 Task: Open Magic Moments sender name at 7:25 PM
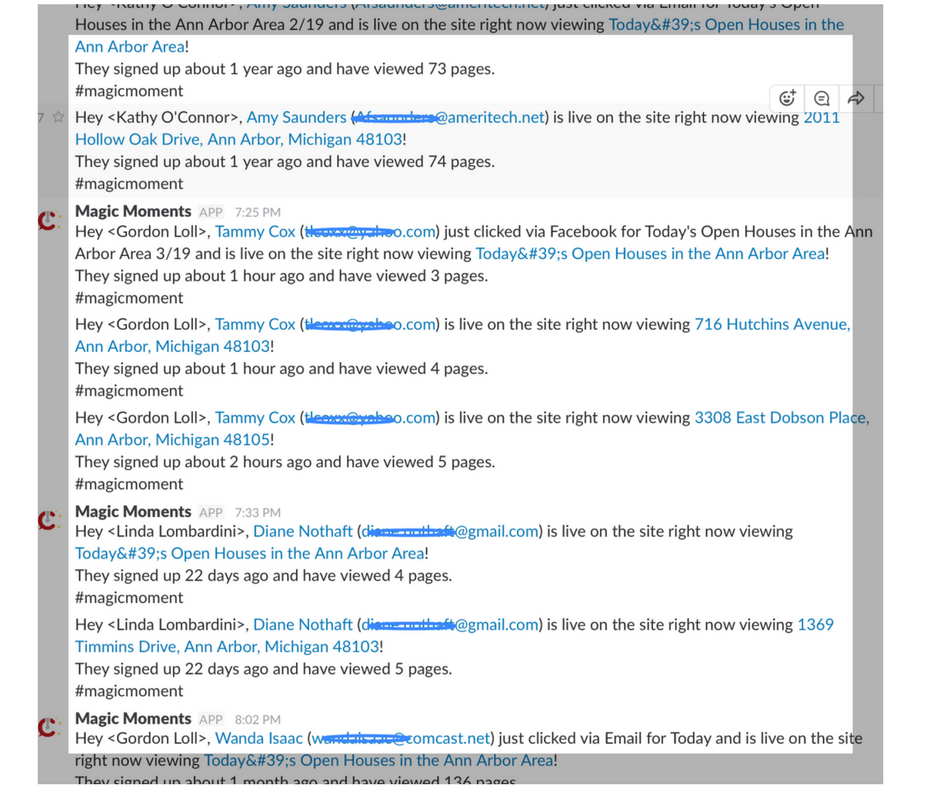coord(133,211)
